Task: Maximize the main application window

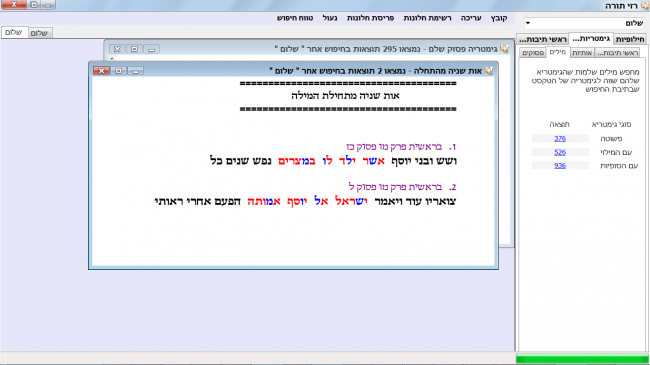Action: point(34,5)
